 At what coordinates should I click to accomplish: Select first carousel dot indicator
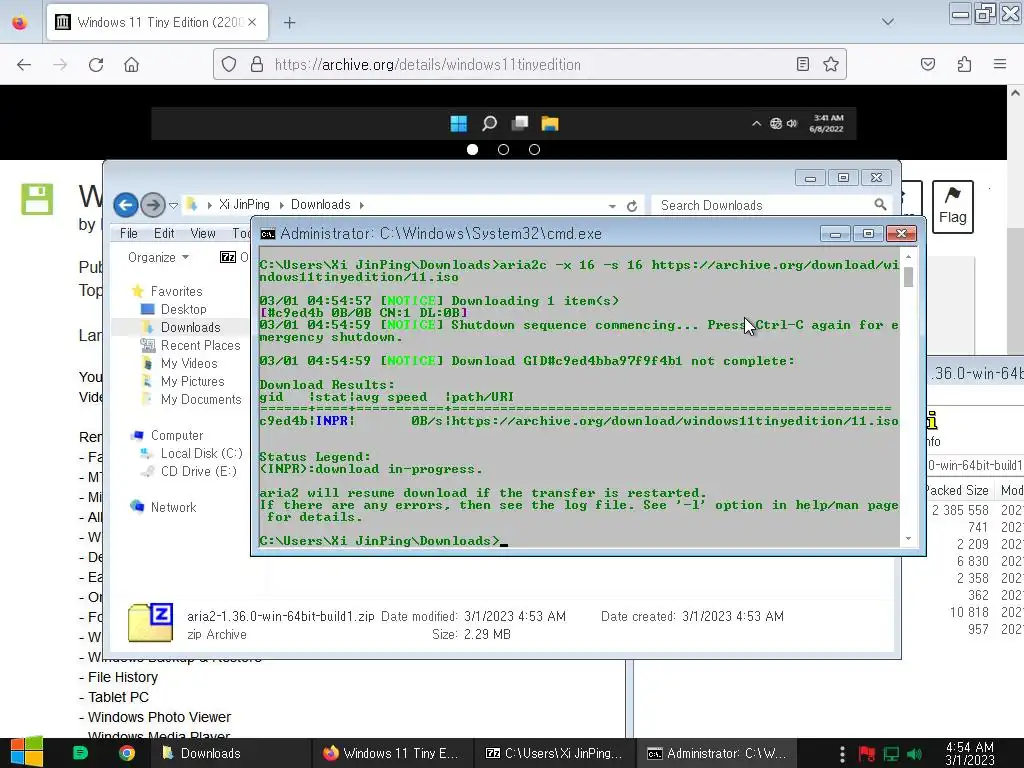pyautogui.click(x=472, y=150)
